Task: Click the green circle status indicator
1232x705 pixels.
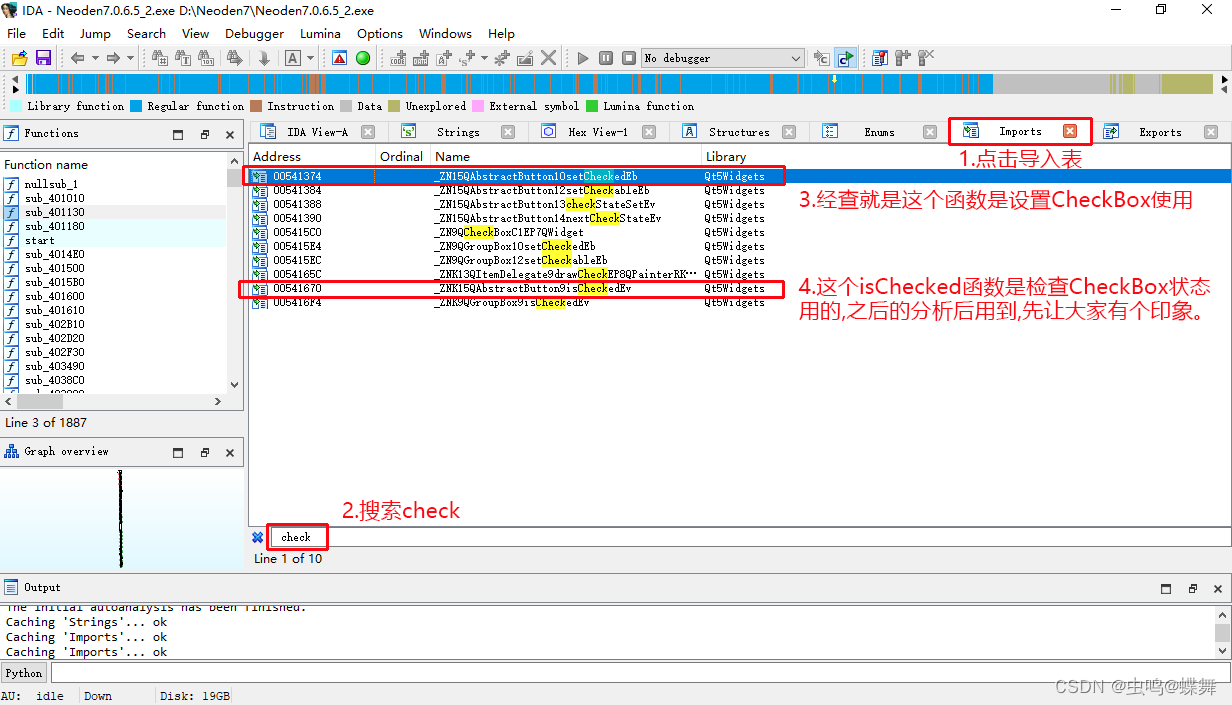Action: 363,58
